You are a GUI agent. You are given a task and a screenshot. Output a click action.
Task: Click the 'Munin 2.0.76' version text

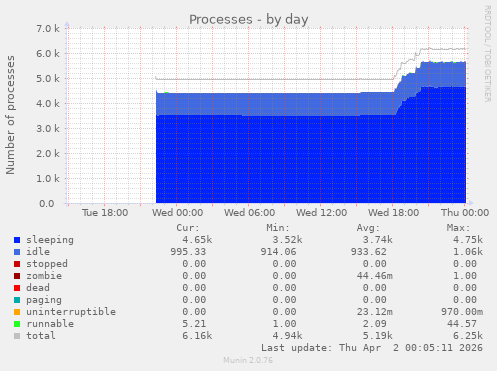pos(248,360)
